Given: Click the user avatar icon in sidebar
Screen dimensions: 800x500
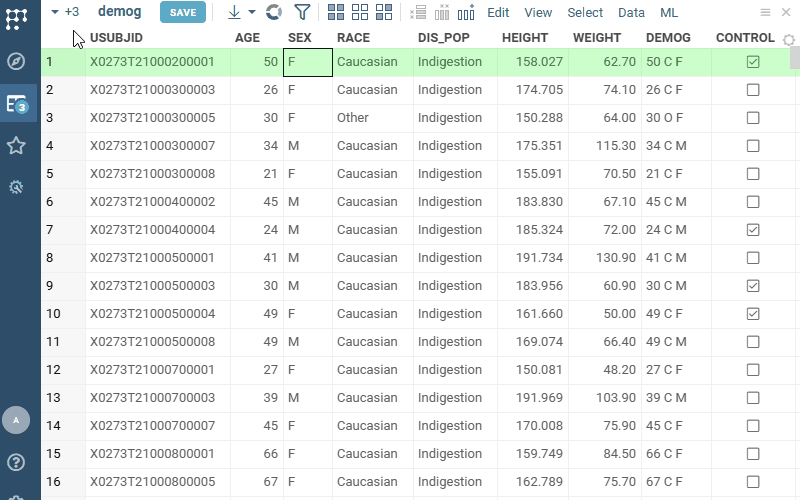Looking at the screenshot, I should (x=16, y=420).
